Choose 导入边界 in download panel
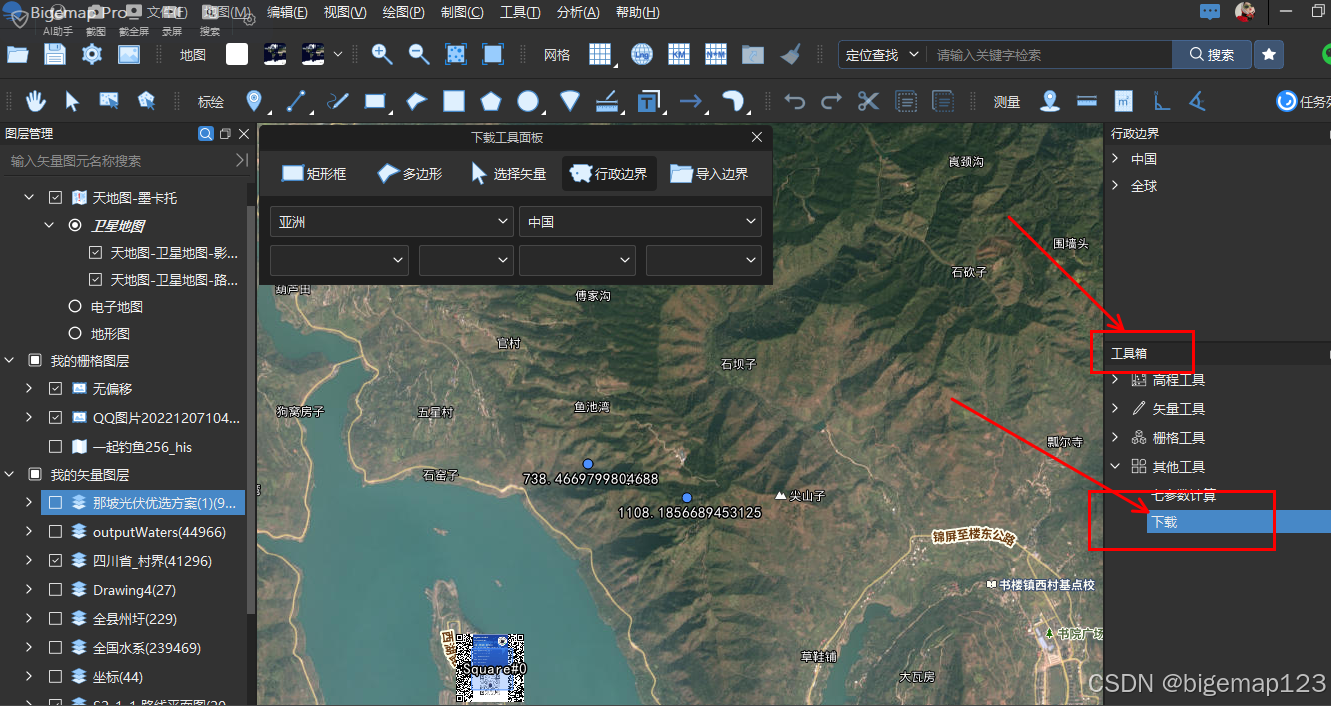This screenshot has height=706, width=1331. [709, 174]
